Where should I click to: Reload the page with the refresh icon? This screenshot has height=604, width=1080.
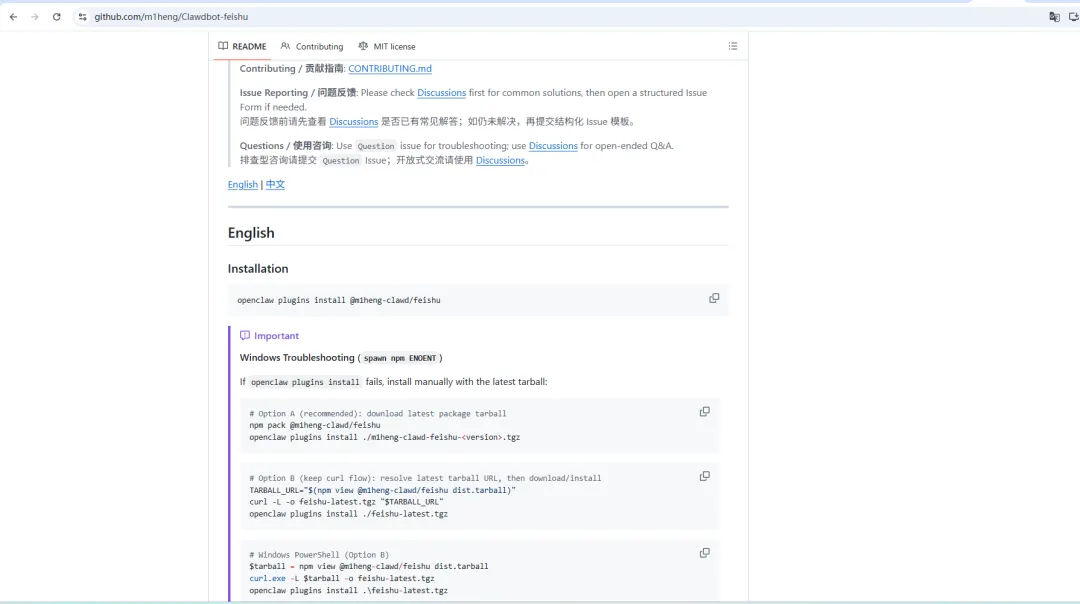(x=56, y=17)
